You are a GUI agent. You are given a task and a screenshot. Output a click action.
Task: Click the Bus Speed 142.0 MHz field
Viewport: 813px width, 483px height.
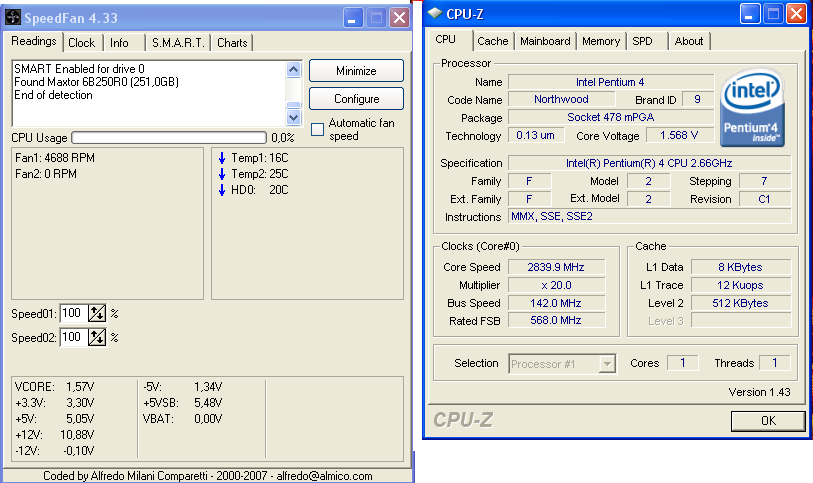[x=556, y=303]
